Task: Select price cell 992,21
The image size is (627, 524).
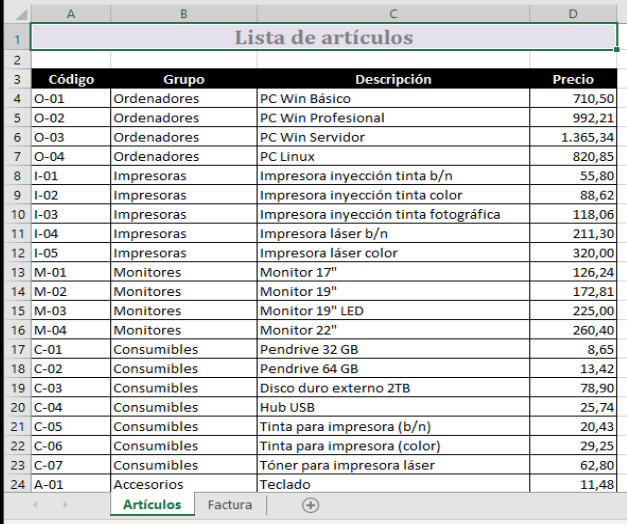Action: pyautogui.click(x=573, y=118)
